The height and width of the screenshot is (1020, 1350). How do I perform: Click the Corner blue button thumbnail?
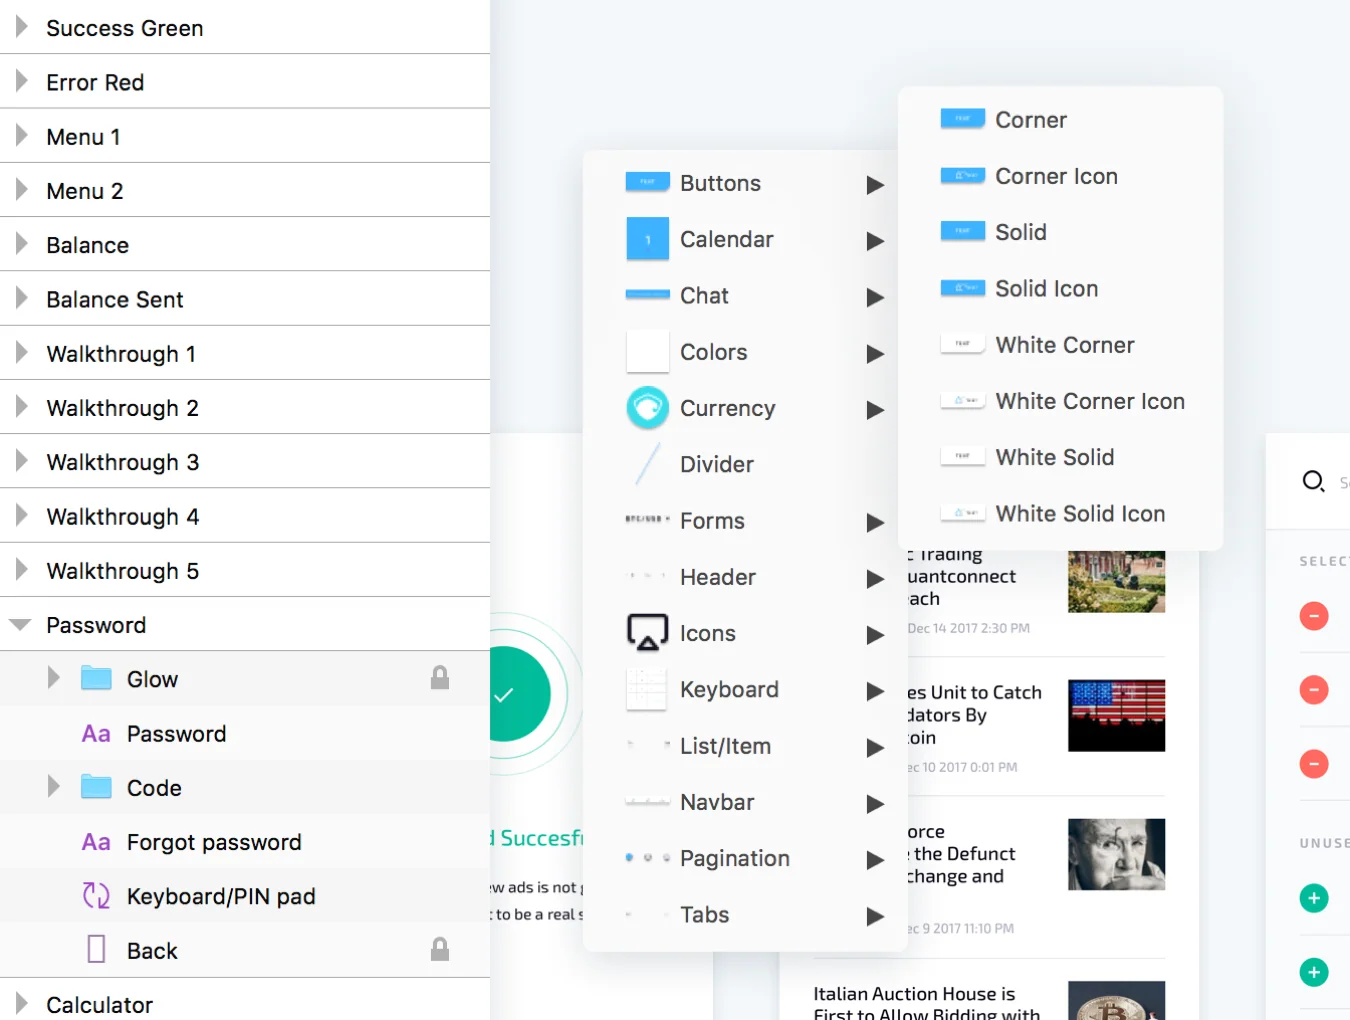[963, 118]
